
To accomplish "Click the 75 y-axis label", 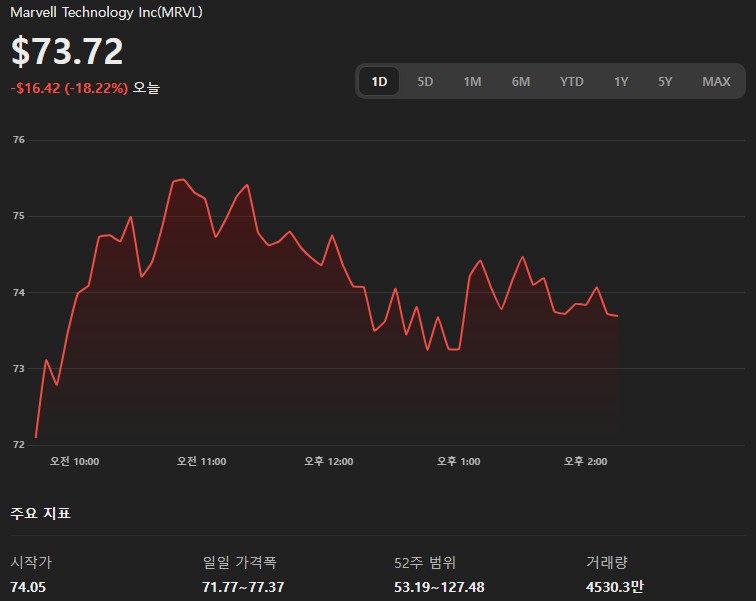I will (x=19, y=216).
